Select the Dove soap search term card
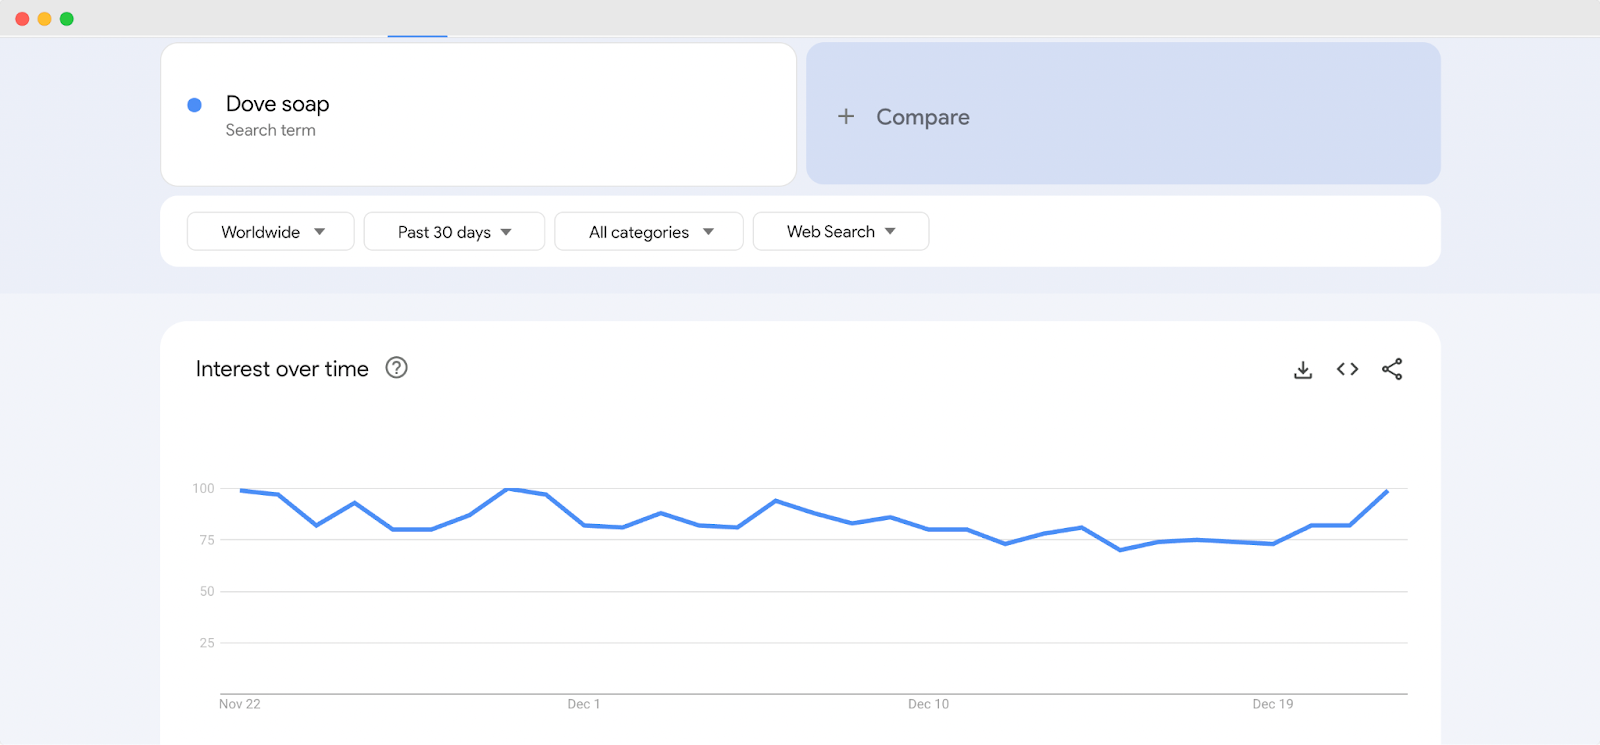Screen dimensions: 1600x745 478,114
